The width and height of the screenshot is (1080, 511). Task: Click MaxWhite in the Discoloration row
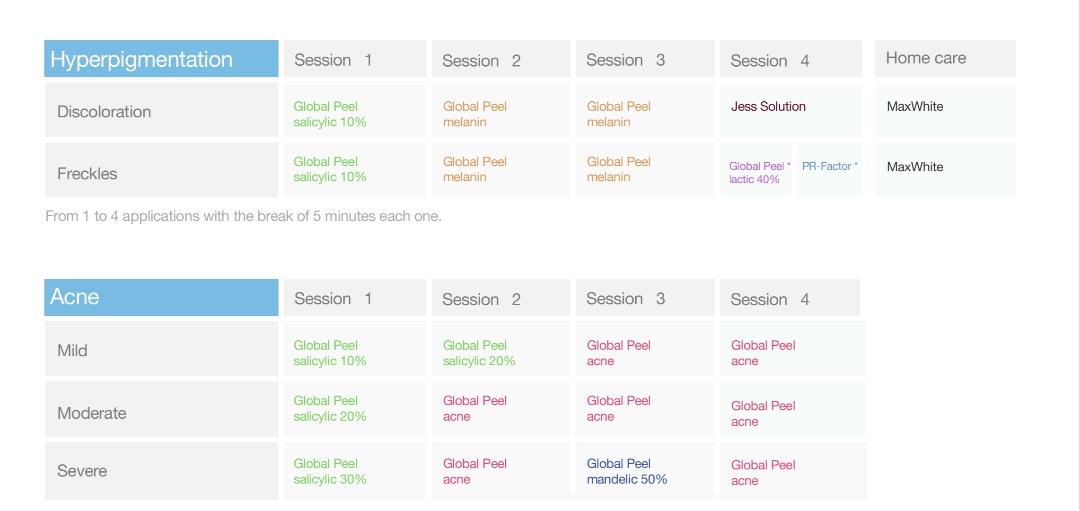pyautogui.click(x=915, y=107)
